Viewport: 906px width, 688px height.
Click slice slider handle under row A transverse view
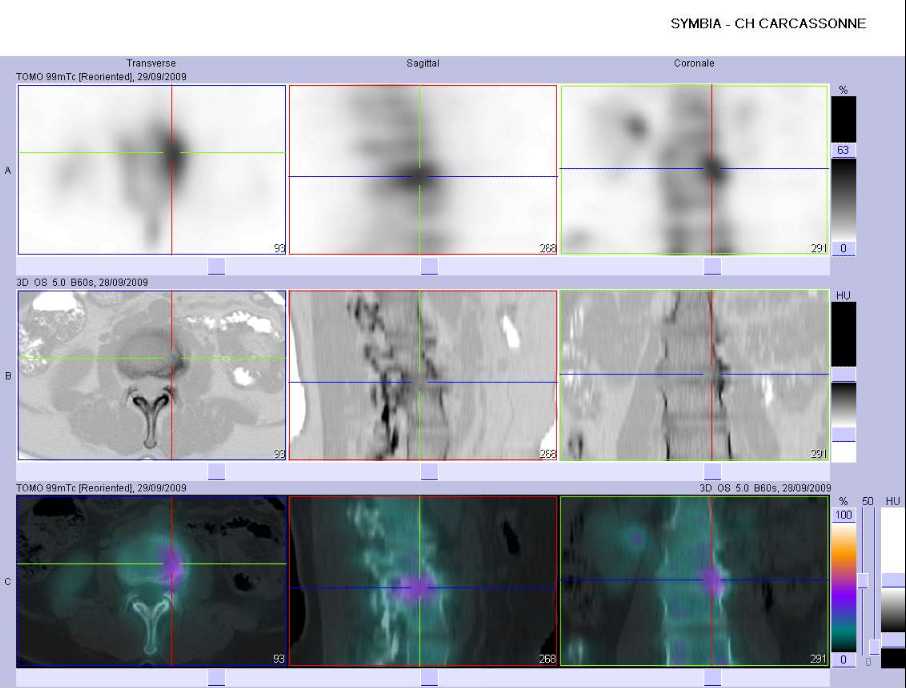click(216, 266)
